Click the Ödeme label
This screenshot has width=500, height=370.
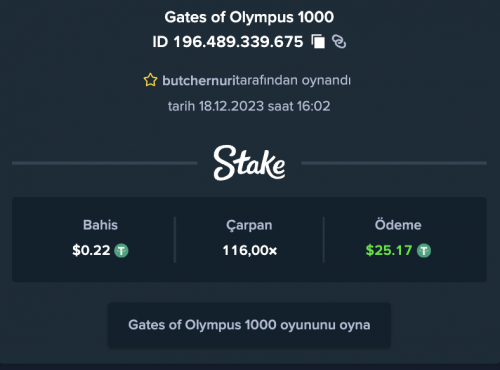click(x=398, y=224)
